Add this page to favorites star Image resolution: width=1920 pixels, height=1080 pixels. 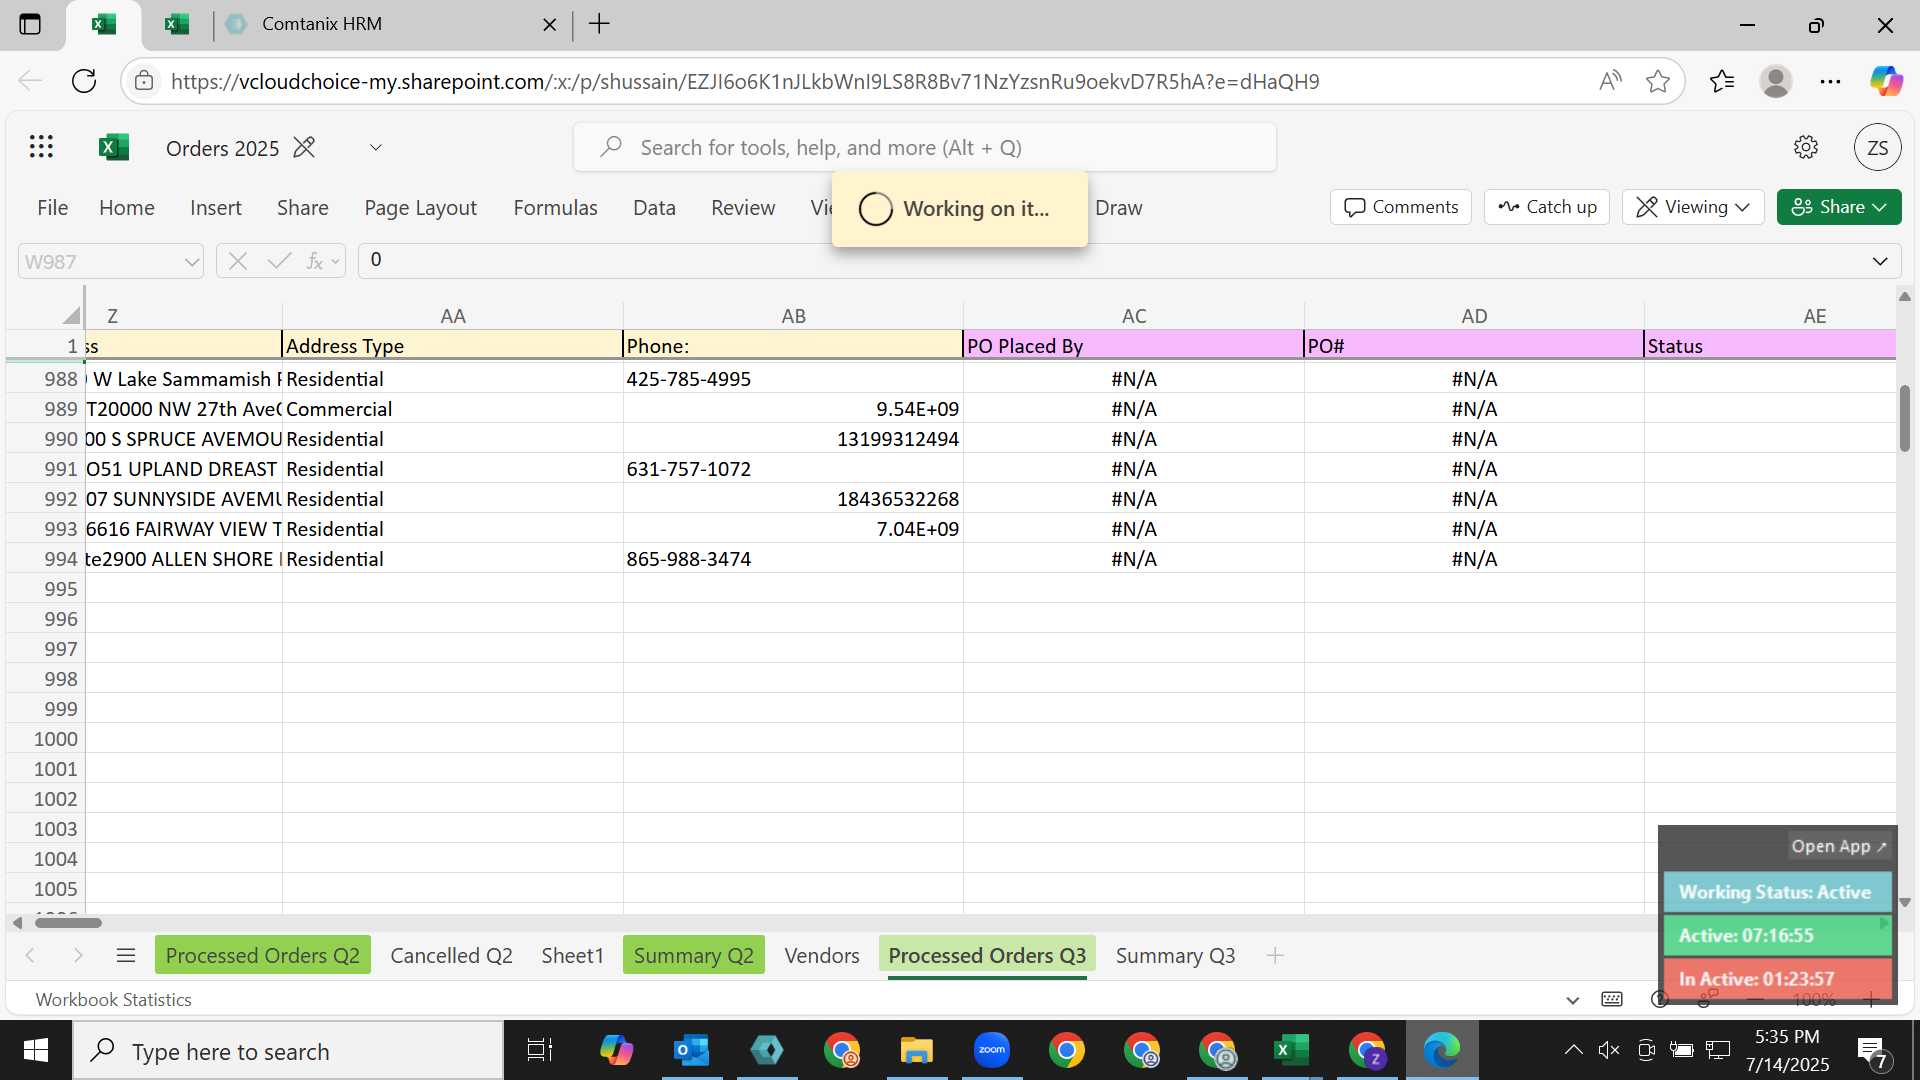click(1657, 81)
